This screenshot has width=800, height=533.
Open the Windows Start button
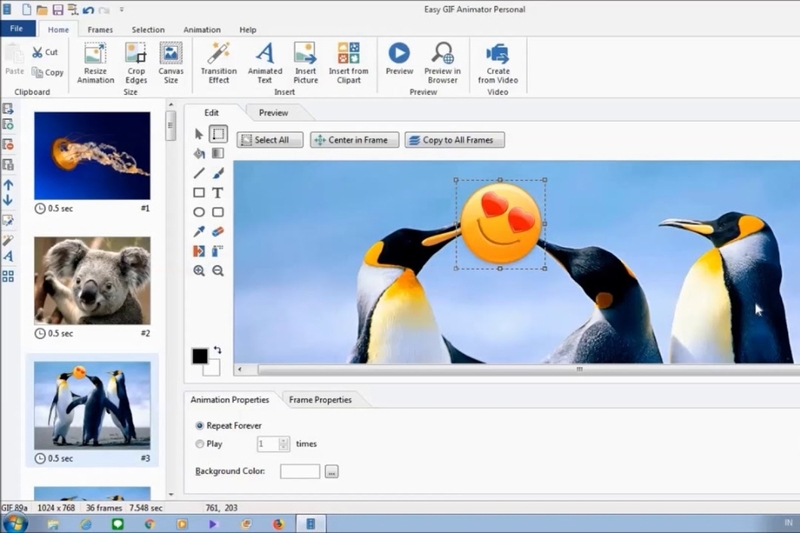[14, 524]
